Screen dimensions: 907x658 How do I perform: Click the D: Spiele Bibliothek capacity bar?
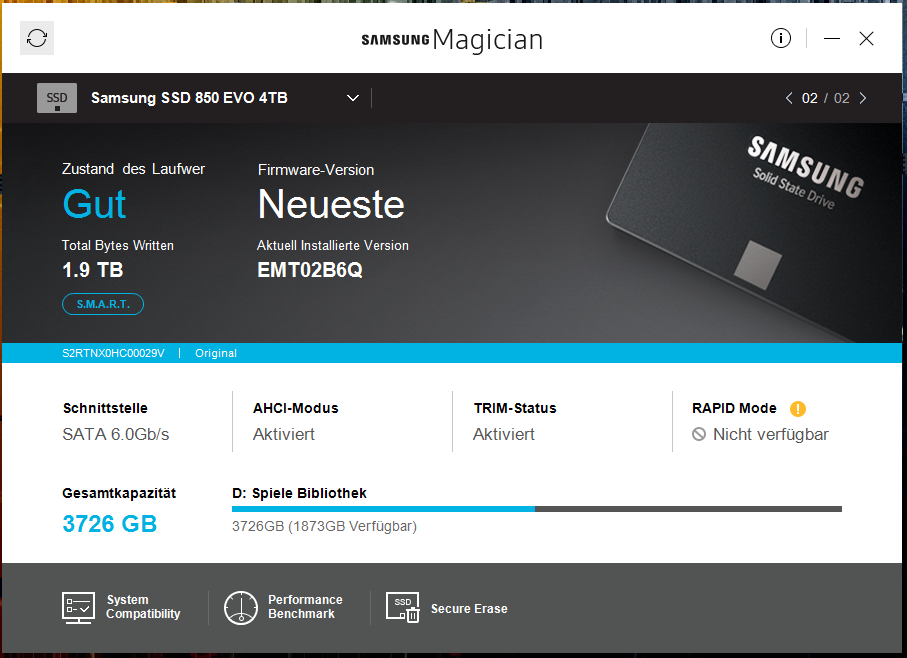(537, 509)
